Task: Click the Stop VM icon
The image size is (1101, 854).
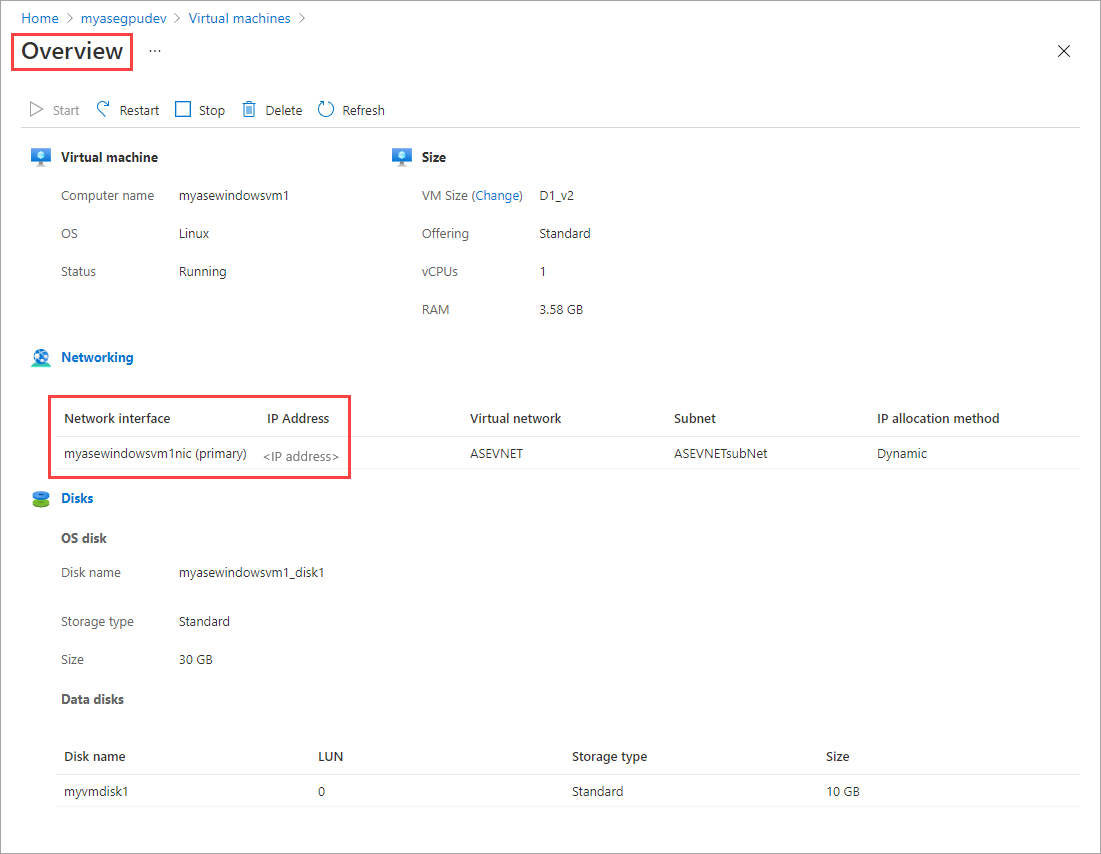Action: click(x=183, y=109)
